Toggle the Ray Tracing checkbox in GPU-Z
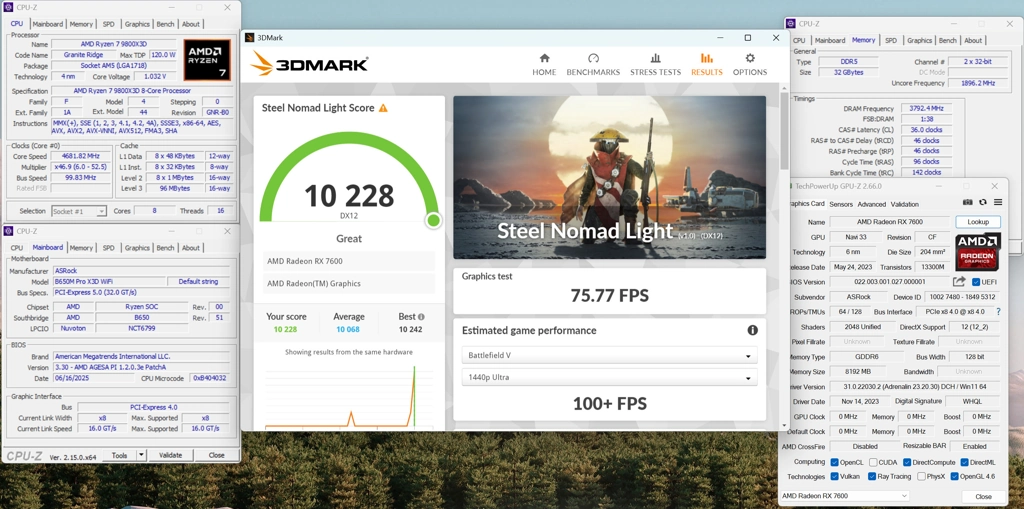Screen dimensions: 1024x509 [872, 476]
